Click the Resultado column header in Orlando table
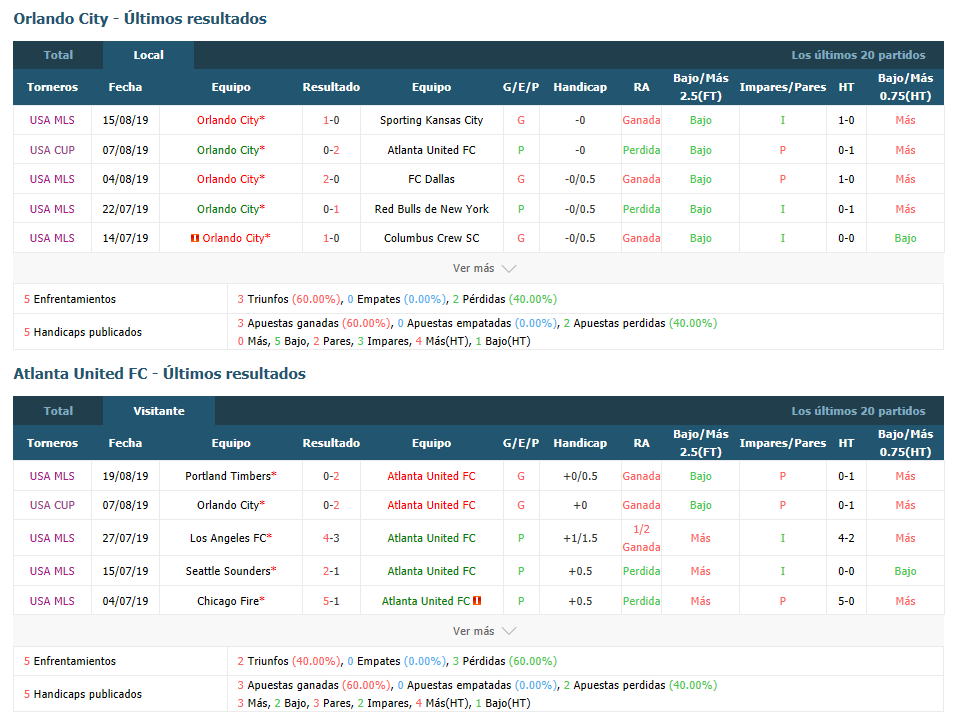This screenshot has height=714, width=964. [331, 87]
